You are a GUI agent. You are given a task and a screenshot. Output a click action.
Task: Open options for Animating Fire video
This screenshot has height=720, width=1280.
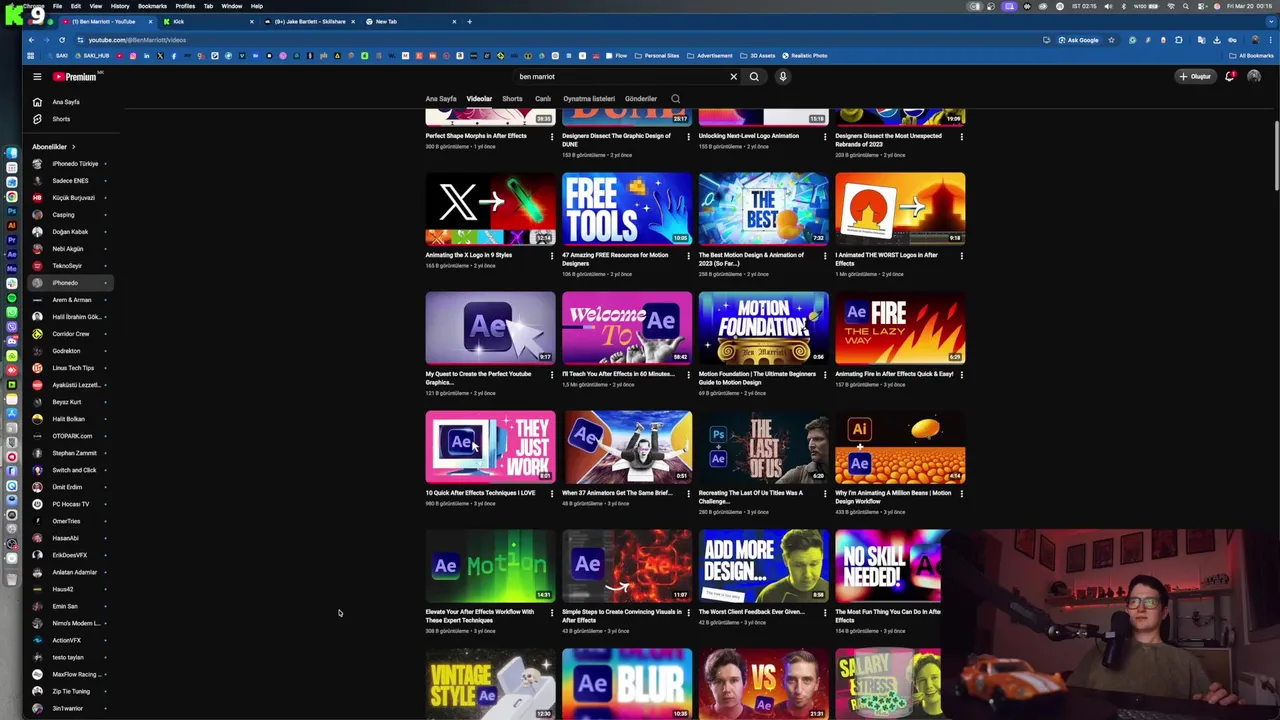coord(962,375)
